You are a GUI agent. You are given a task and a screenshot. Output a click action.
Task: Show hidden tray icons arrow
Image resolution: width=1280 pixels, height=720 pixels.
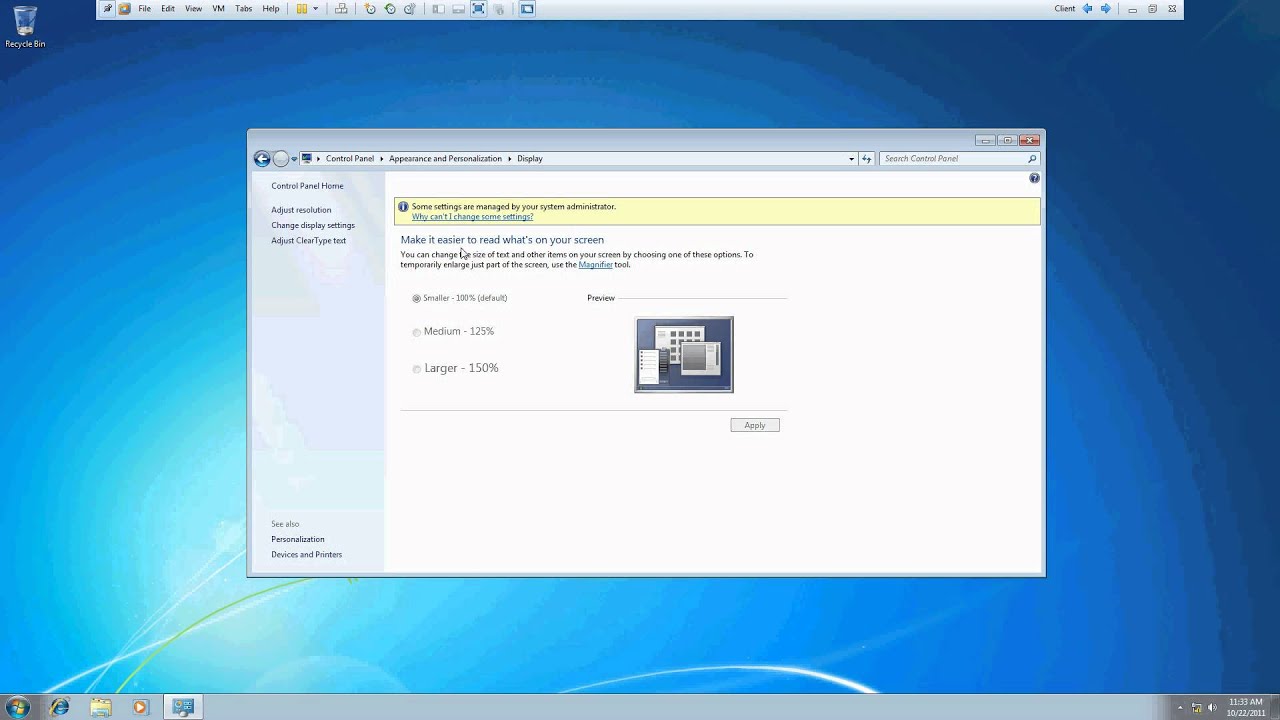coord(1180,707)
